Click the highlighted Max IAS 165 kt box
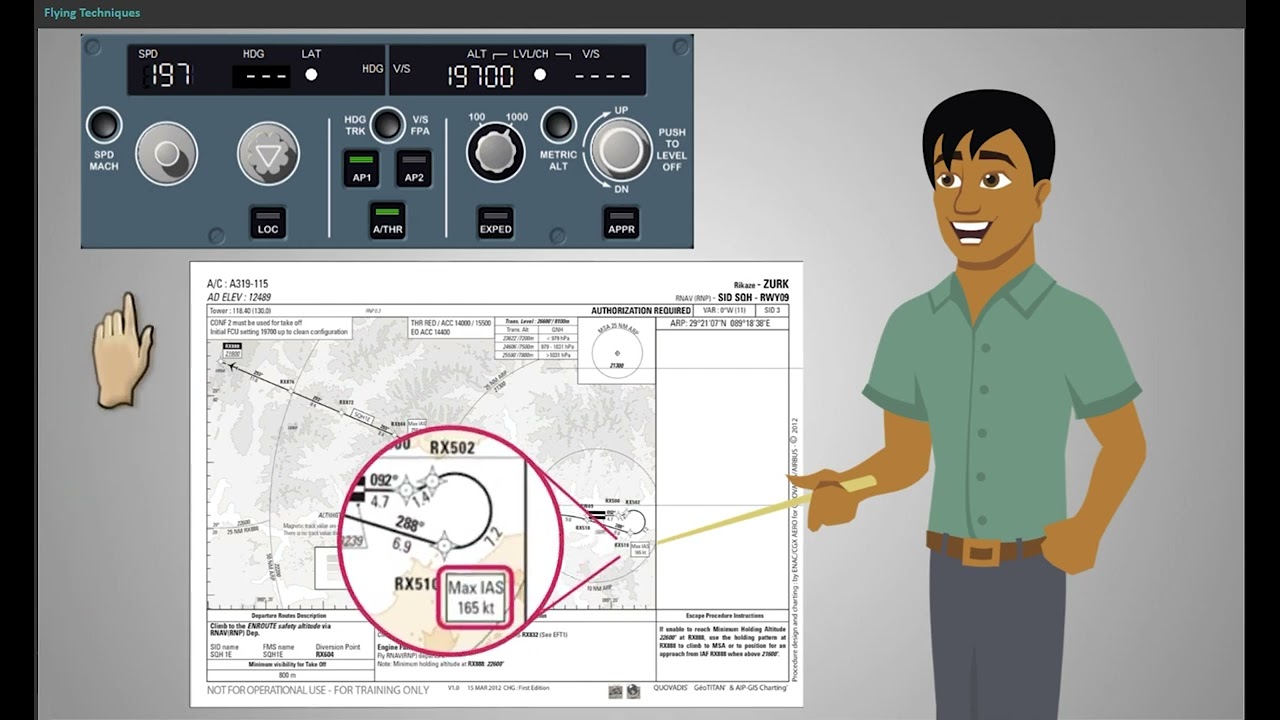 coord(475,598)
